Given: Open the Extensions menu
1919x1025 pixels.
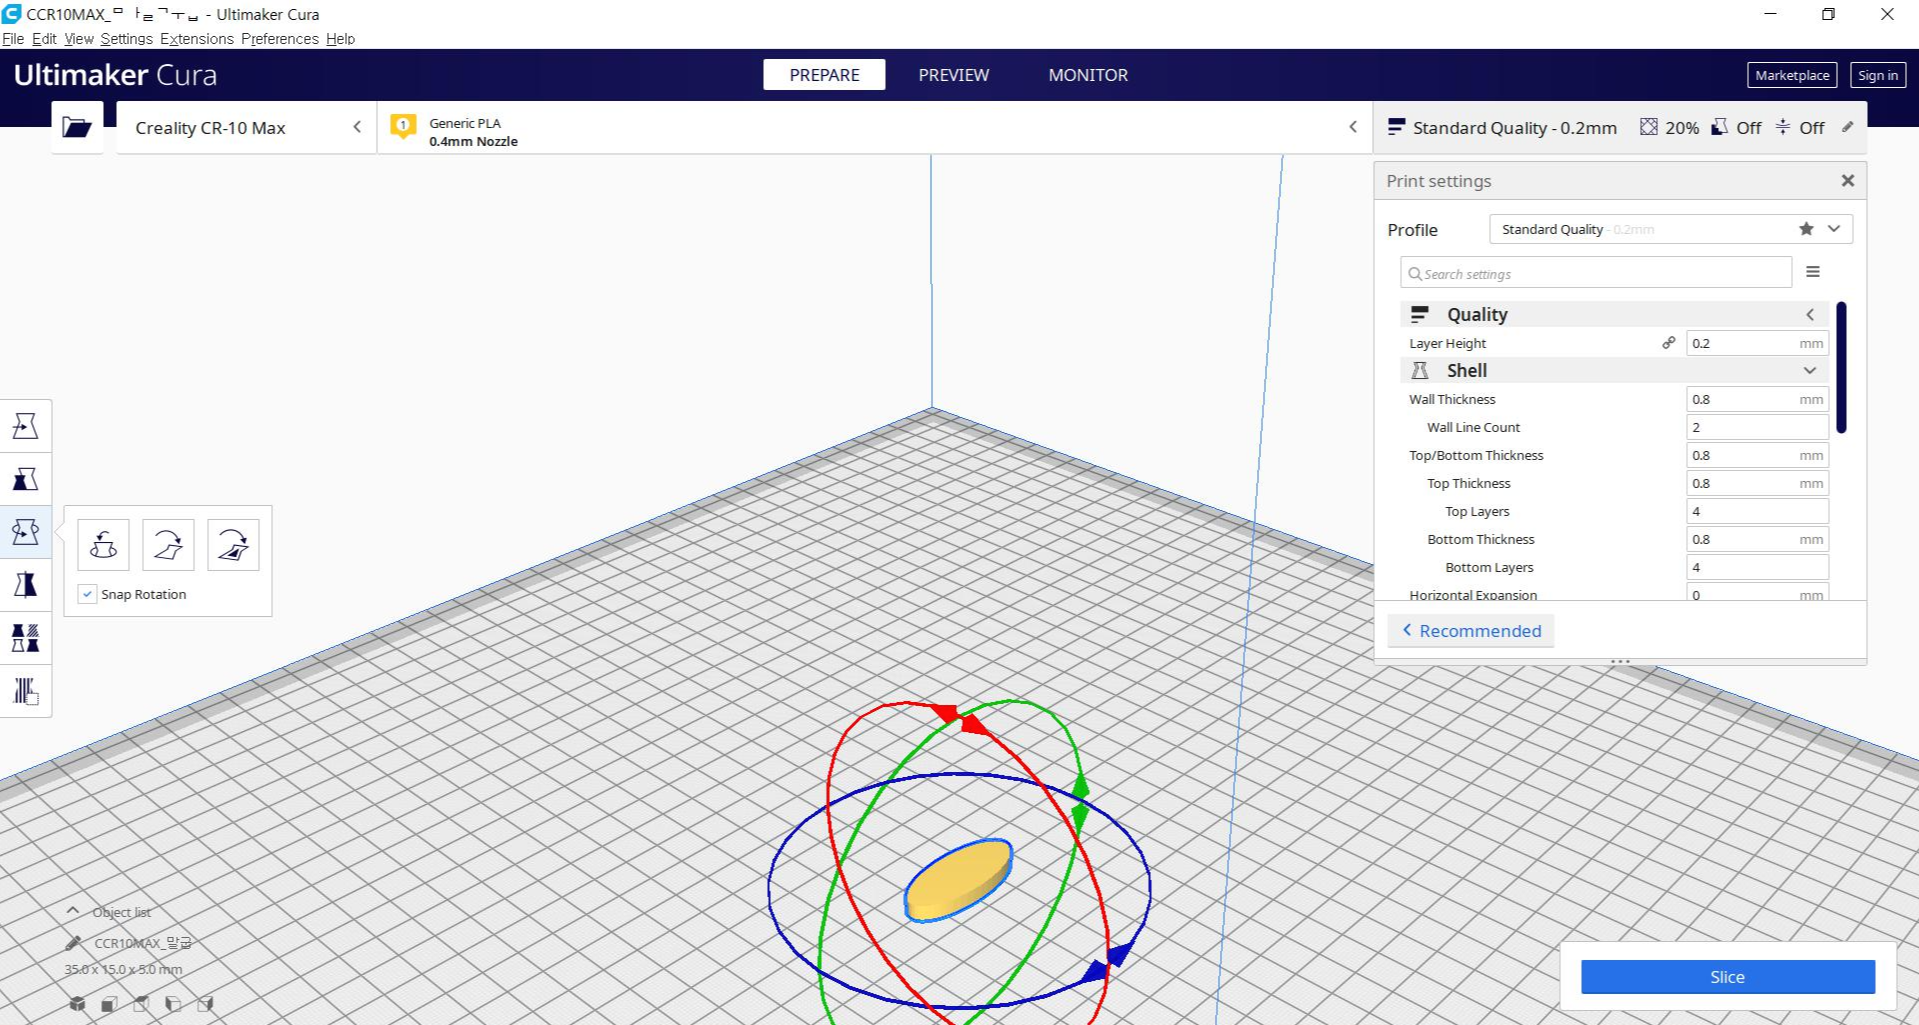Looking at the screenshot, I should [x=197, y=39].
